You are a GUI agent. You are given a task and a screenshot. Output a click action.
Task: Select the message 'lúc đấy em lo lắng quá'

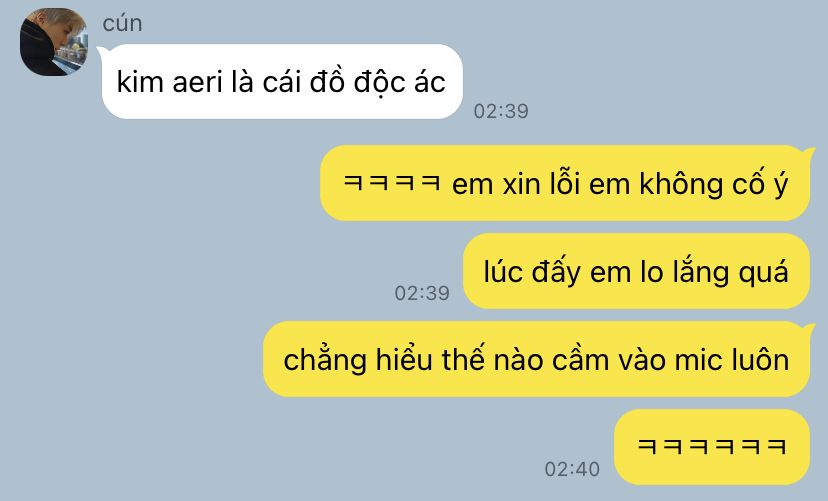click(x=636, y=271)
